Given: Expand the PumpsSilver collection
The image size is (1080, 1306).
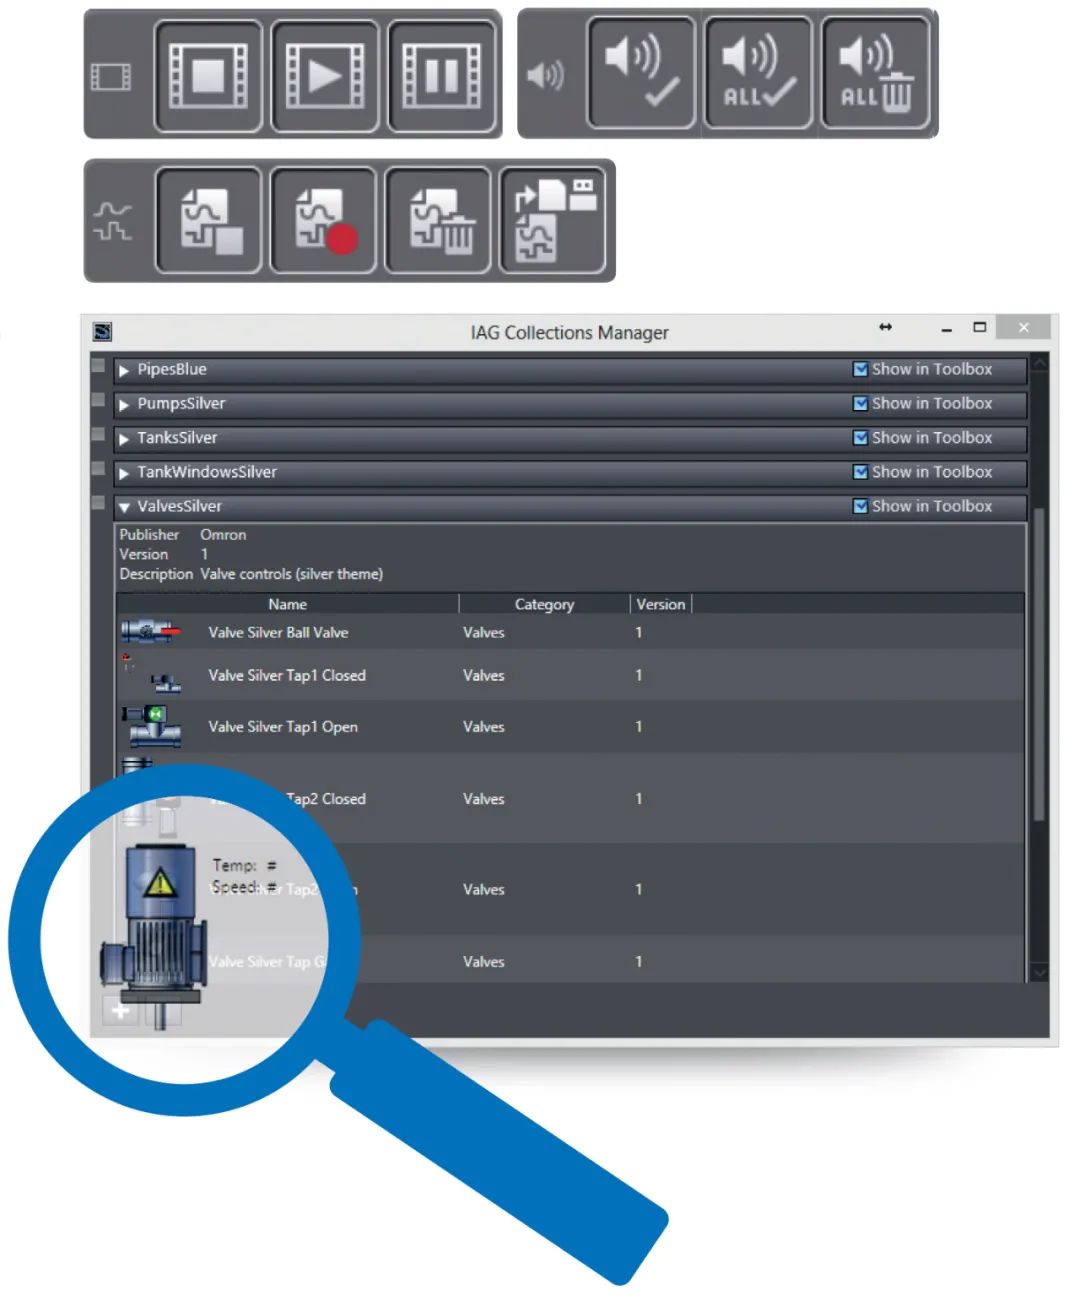Looking at the screenshot, I should click(x=124, y=405).
